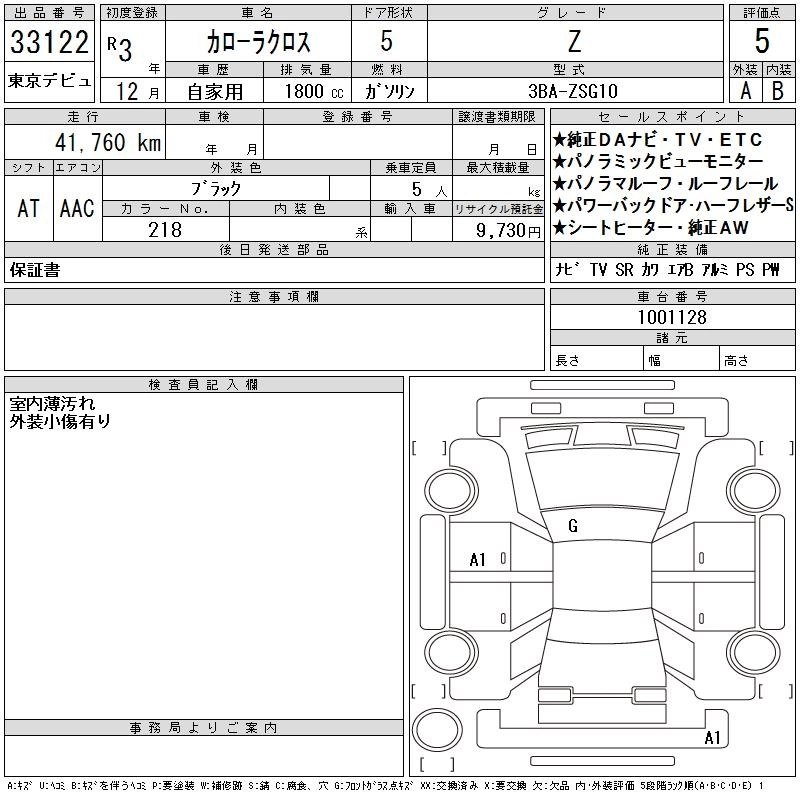Click the damage code legend at bottom
This screenshot has width=800, height=800.
pyautogui.click(x=386, y=786)
